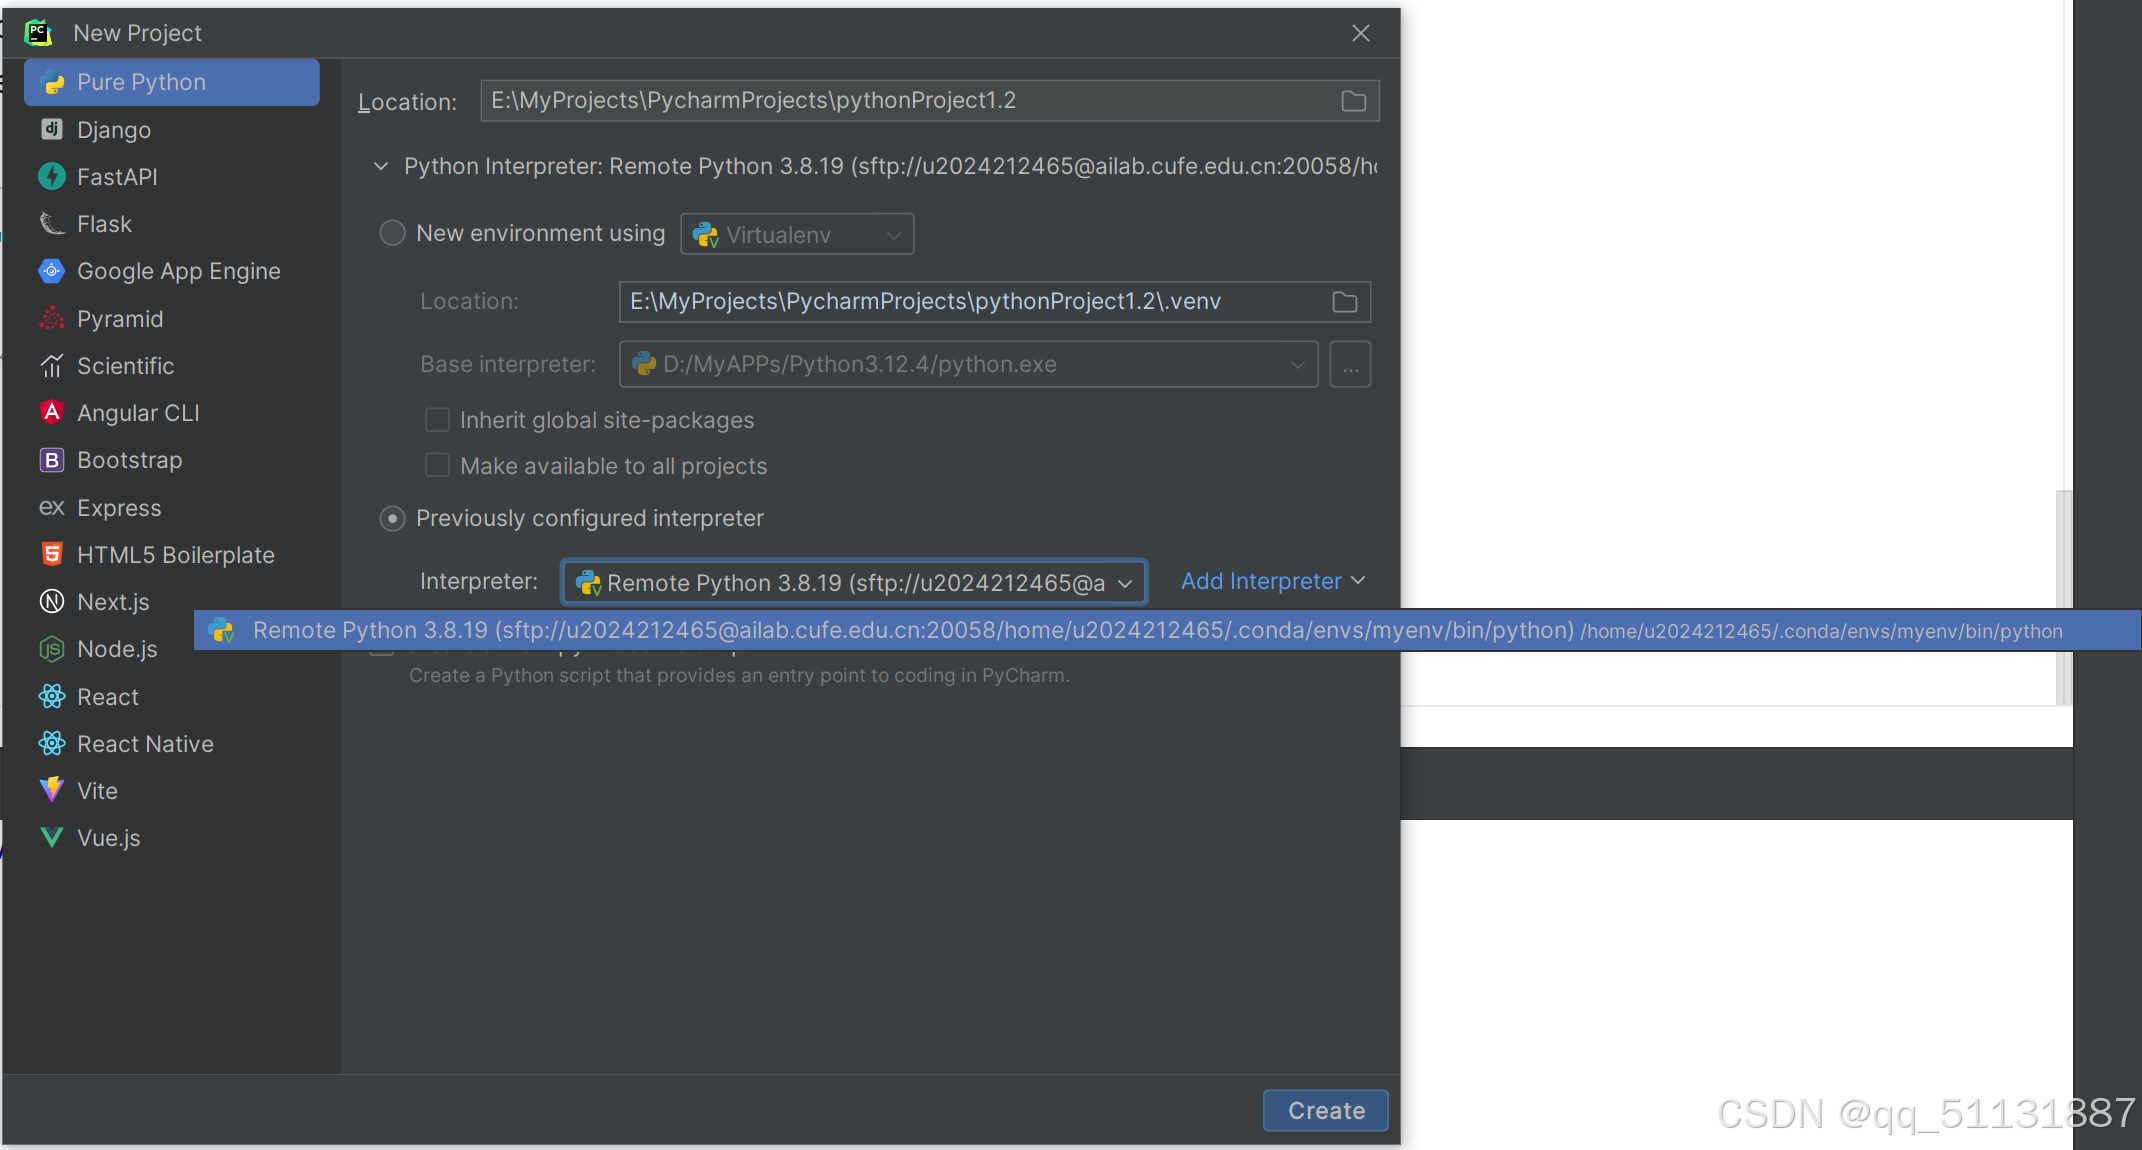This screenshot has width=2142, height=1150.
Task: Choose Remote Python 3.8.19 from dropdown list
Action: (1166, 631)
